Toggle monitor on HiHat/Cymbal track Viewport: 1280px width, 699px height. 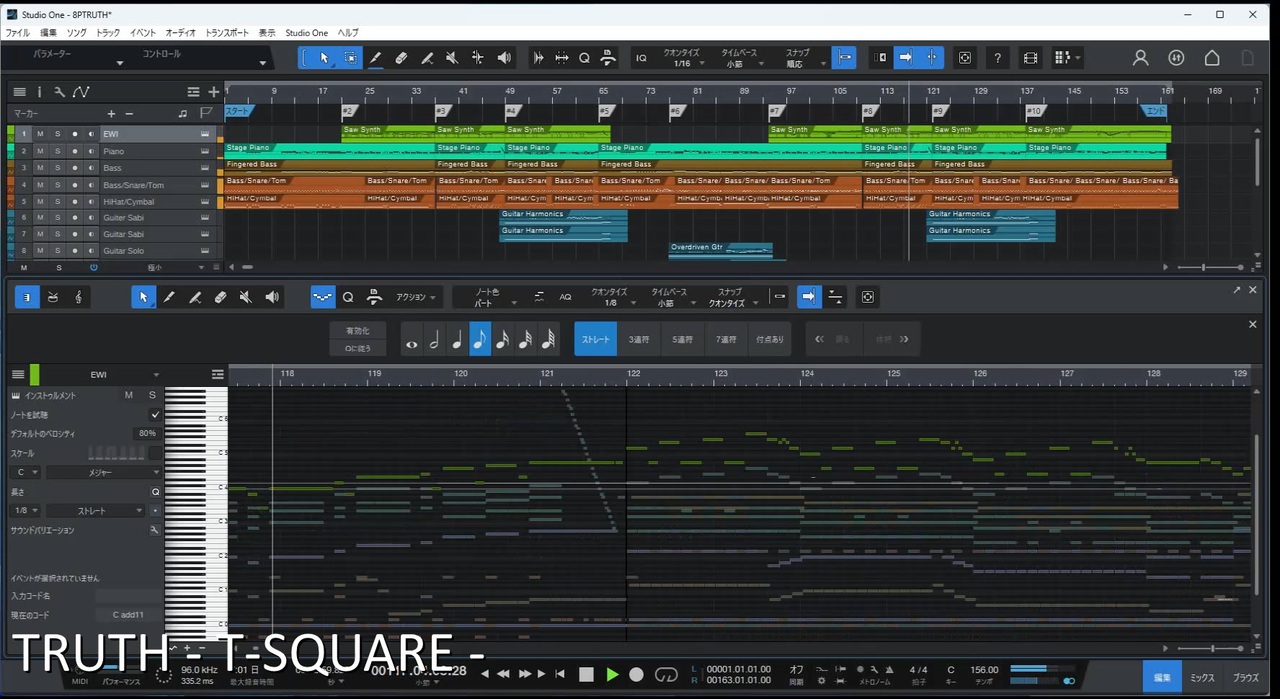(91, 201)
